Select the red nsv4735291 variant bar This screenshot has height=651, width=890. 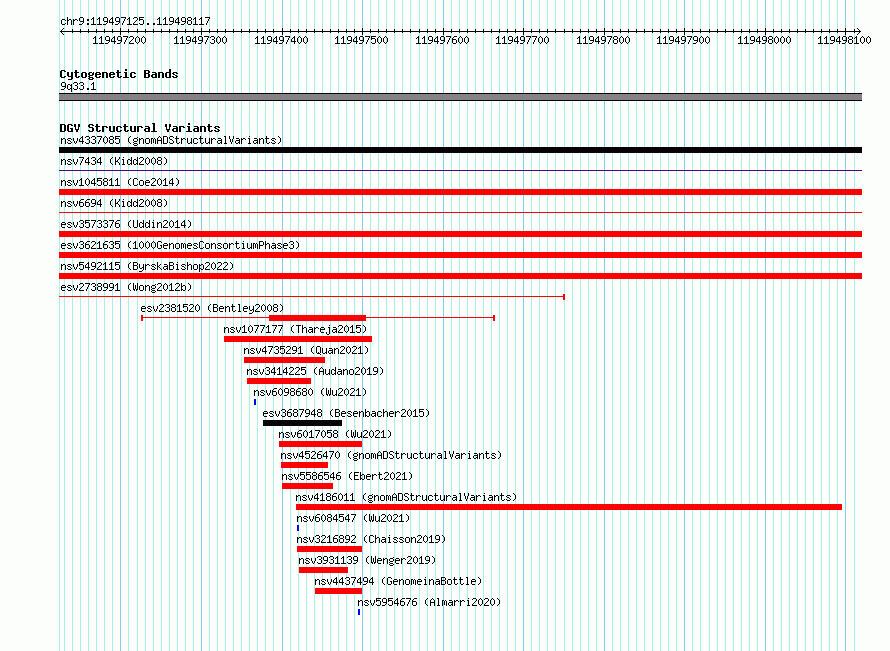284,360
